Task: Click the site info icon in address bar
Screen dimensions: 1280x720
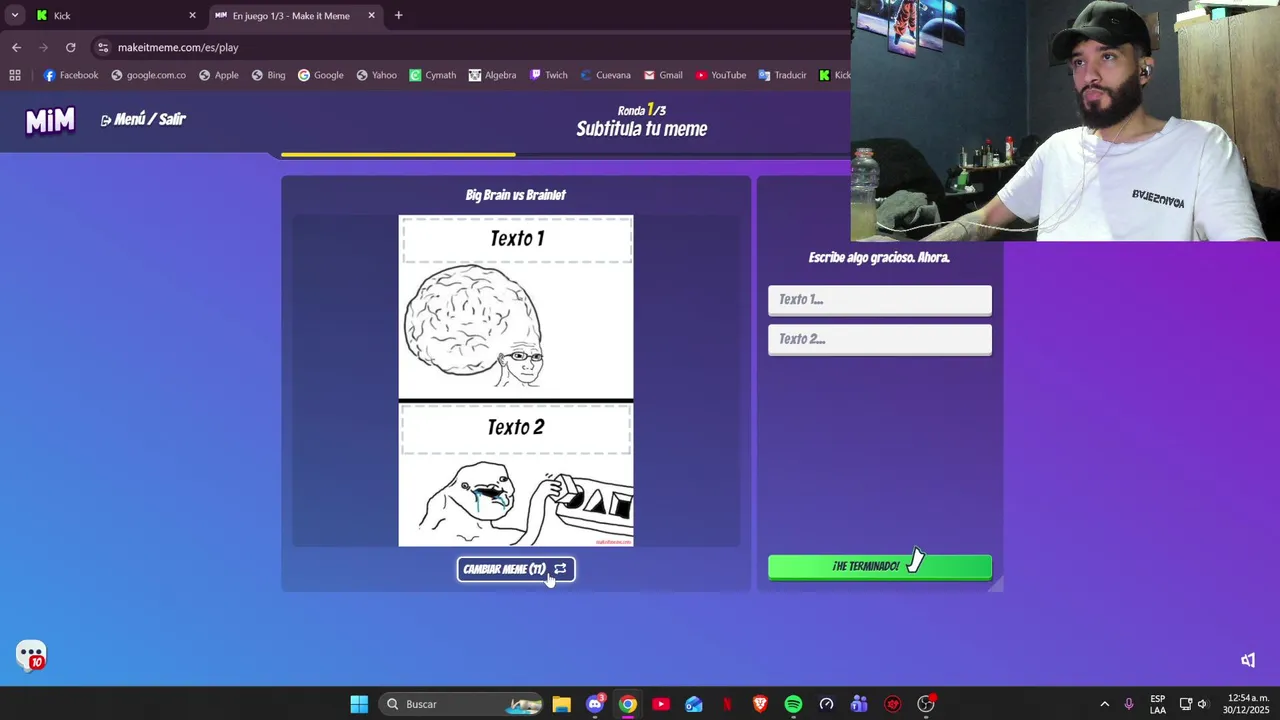Action: click(x=102, y=47)
